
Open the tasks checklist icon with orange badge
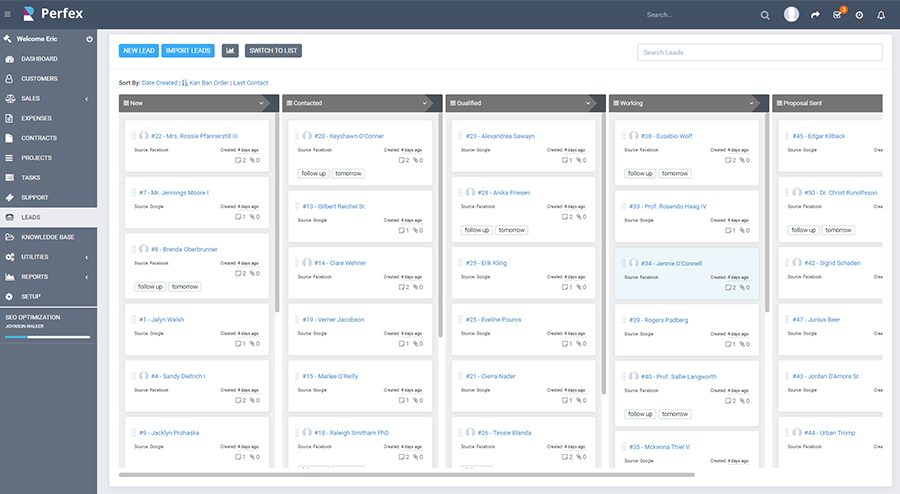[x=837, y=15]
